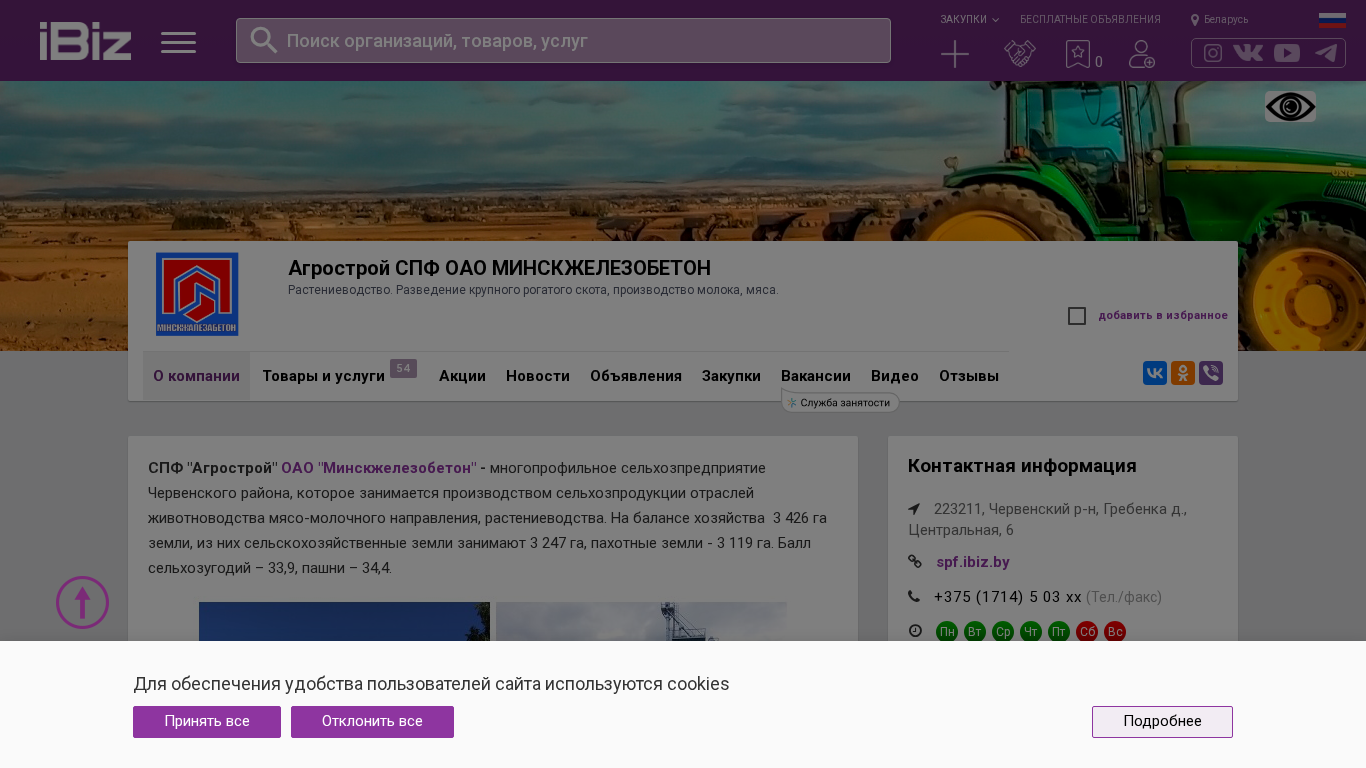Share company page on Odnoklassniki
Screen dimensions: 1366x768
click(x=1183, y=373)
